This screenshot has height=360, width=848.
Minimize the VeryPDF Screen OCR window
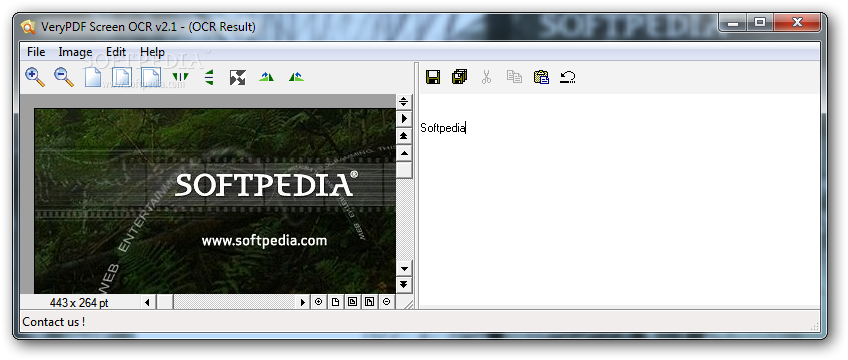pyautogui.click(x=733, y=23)
